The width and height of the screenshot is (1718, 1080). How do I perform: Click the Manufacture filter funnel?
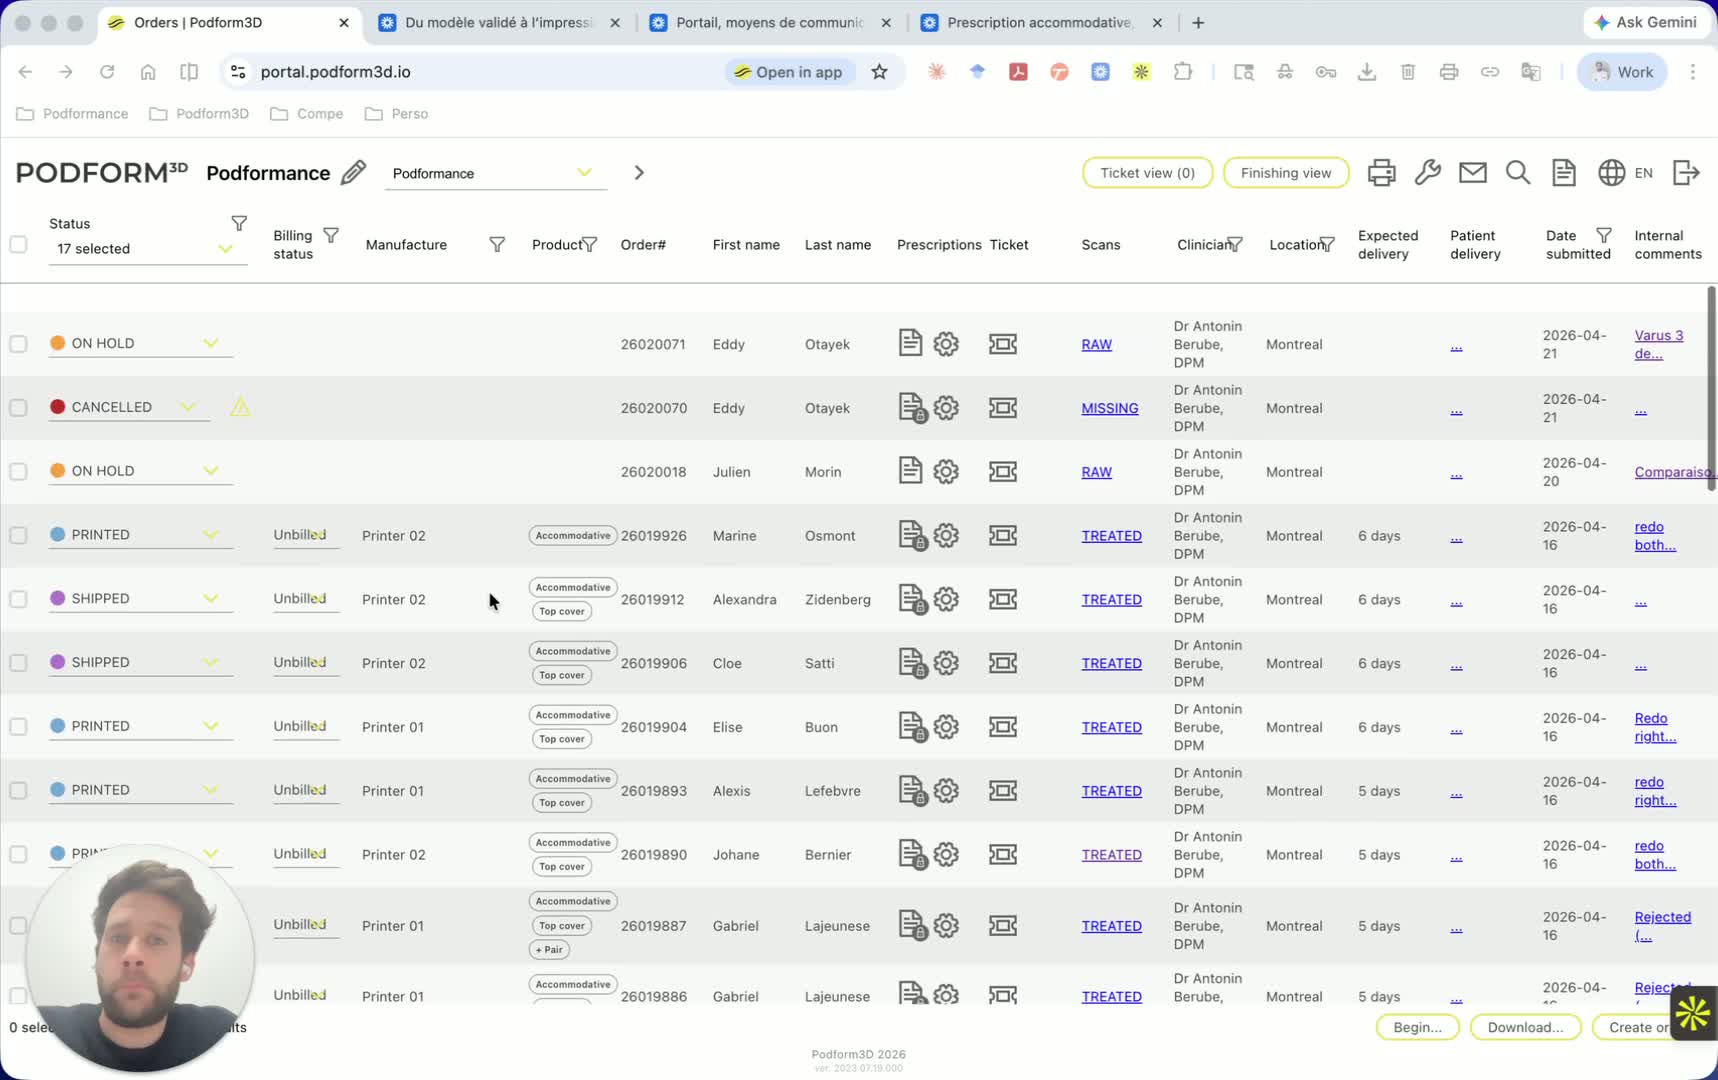497,245
